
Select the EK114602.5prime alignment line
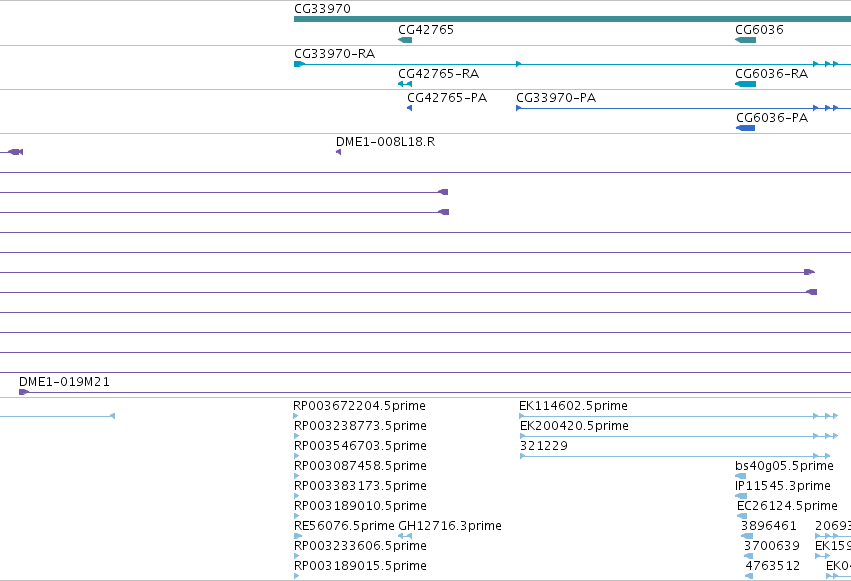(x=678, y=416)
